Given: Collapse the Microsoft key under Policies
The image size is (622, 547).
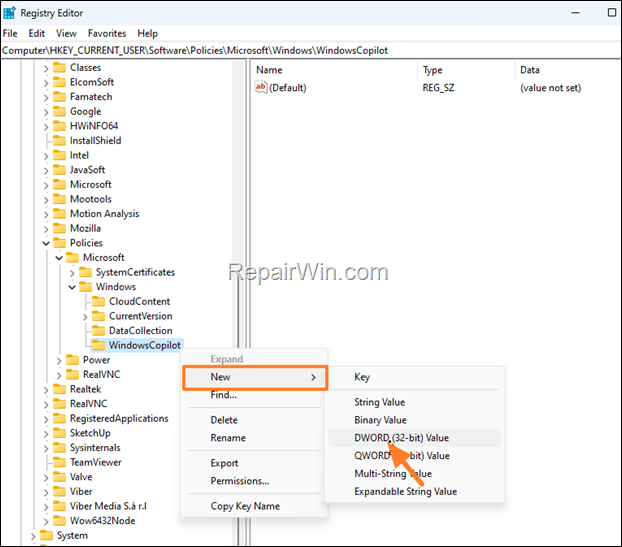Looking at the screenshot, I should tap(59, 258).
